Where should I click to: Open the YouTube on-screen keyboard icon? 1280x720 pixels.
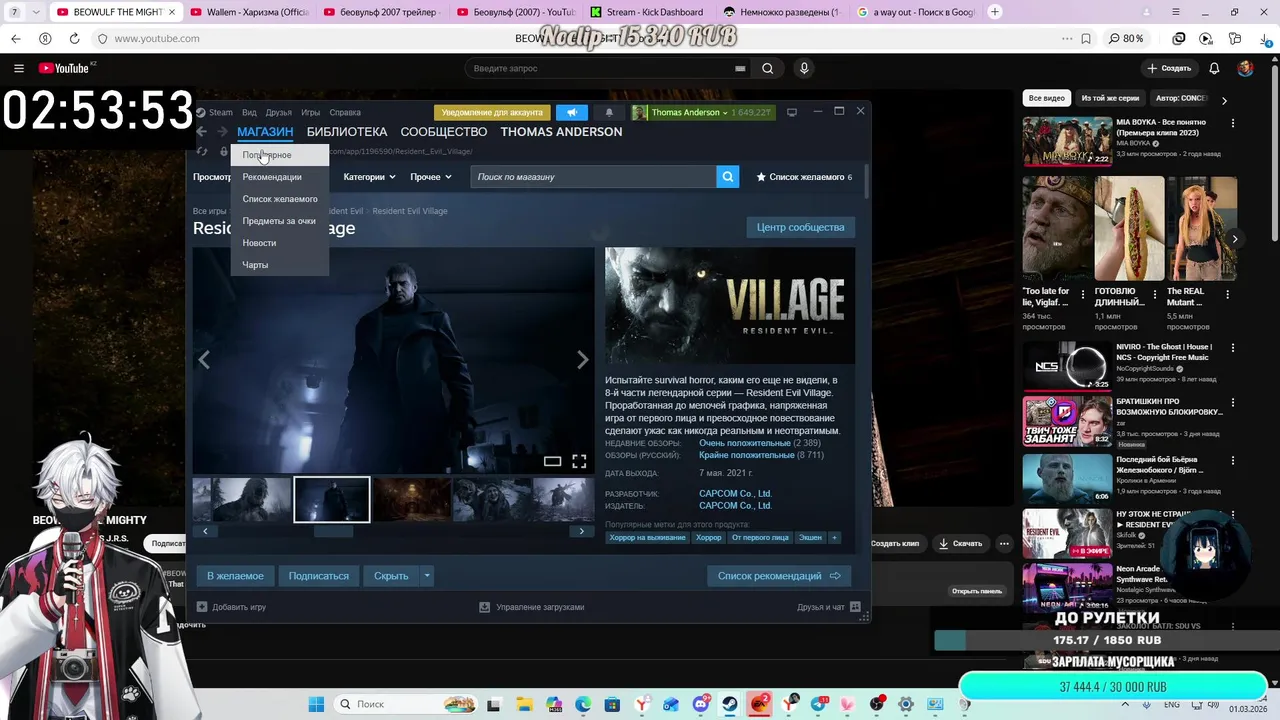tap(740, 68)
